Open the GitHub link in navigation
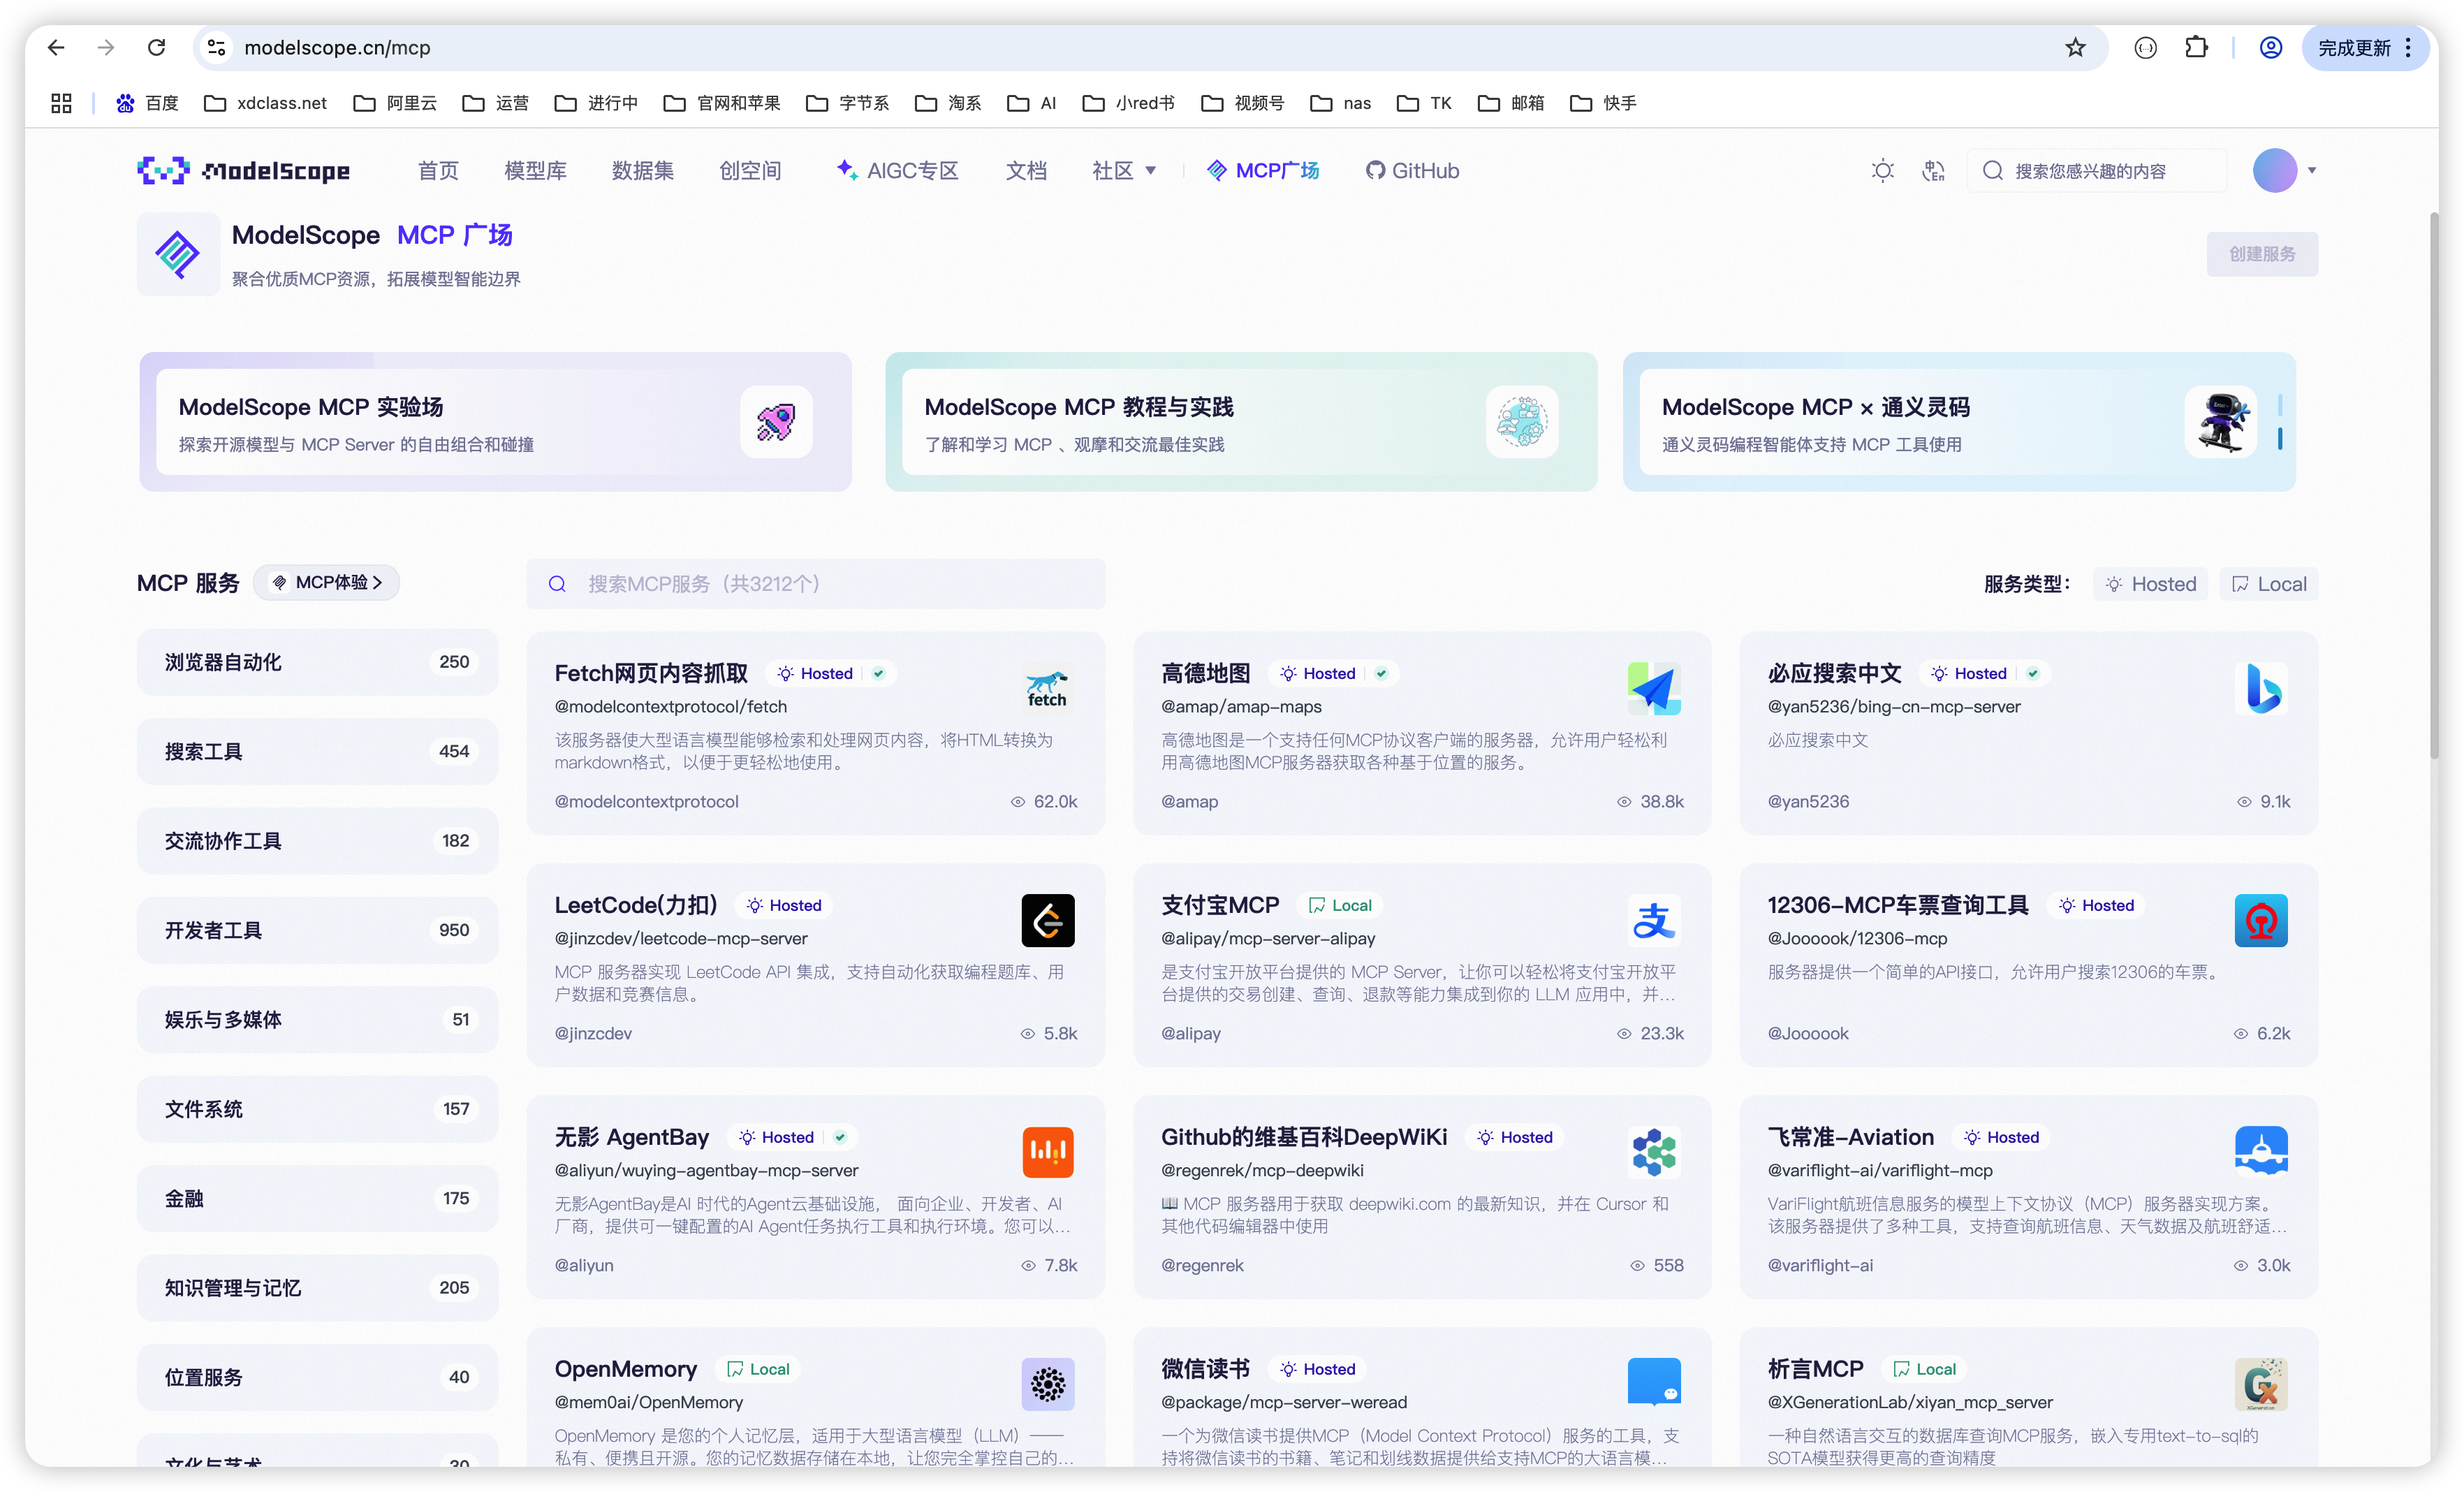Image resolution: width=2464 pixels, height=1492 pixels. tap(1412, 171)
